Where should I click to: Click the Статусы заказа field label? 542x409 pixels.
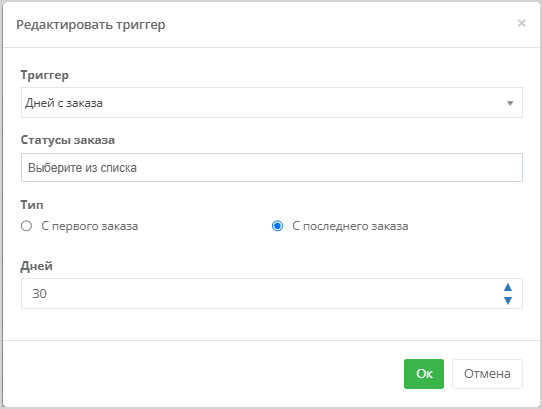(68, 140)
